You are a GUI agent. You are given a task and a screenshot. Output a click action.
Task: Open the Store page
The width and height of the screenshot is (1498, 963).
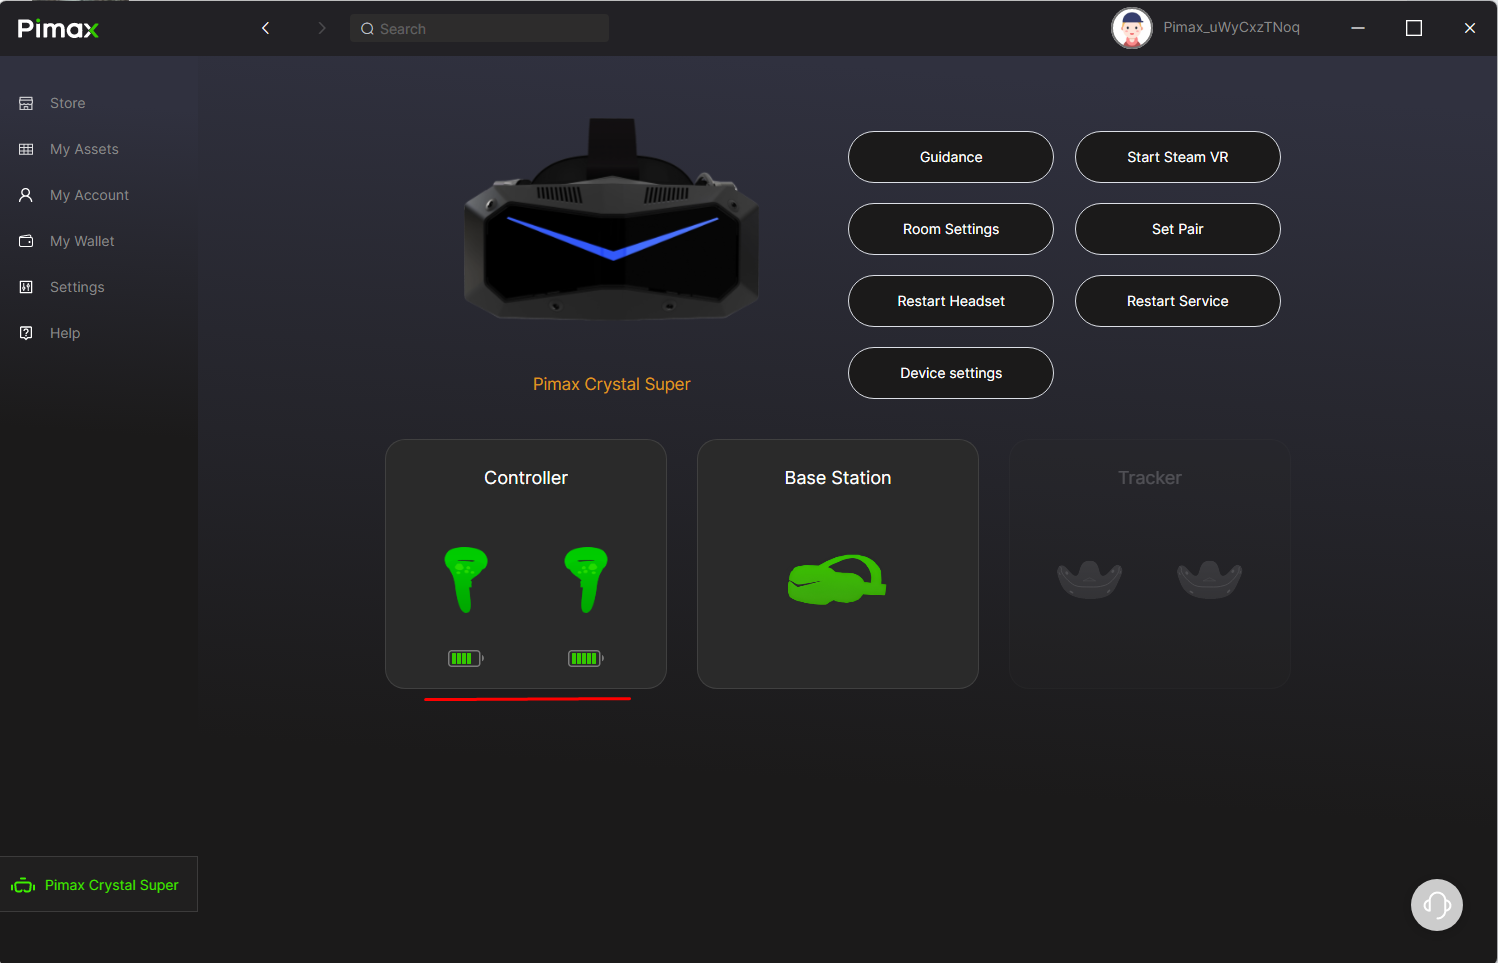67,103
